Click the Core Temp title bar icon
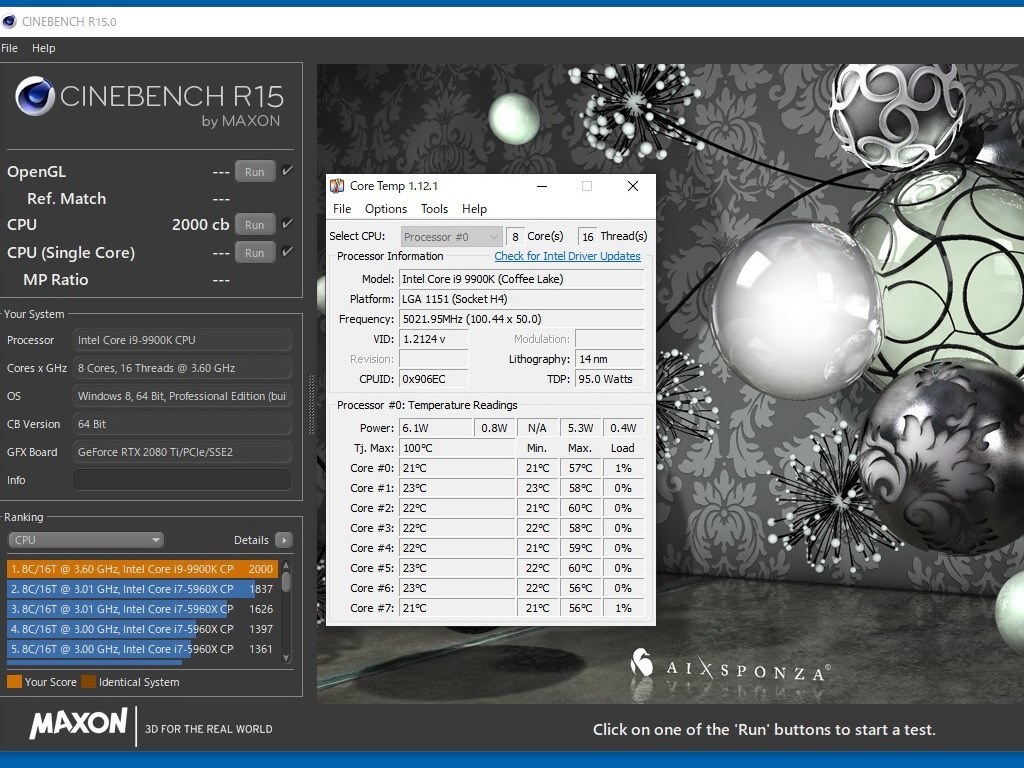The width and height of the screenshot is (1024, 768). pos(337,186)
